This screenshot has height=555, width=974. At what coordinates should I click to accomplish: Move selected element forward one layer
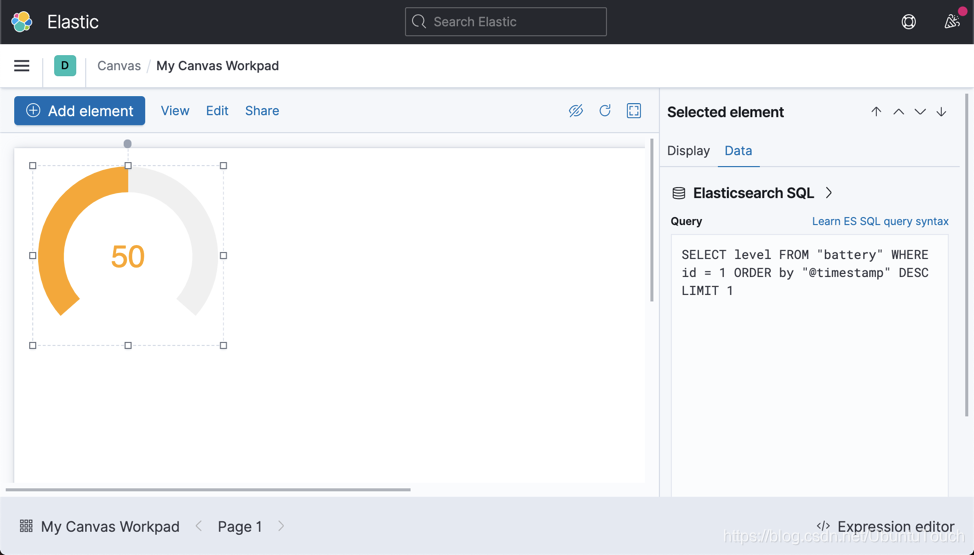pos(898,112)
